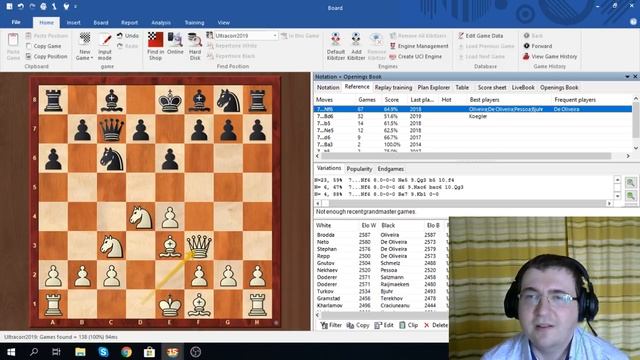Open Microsoft Store from the taskbar
Viewport: 640px width, 360px height.
[149, 352]
